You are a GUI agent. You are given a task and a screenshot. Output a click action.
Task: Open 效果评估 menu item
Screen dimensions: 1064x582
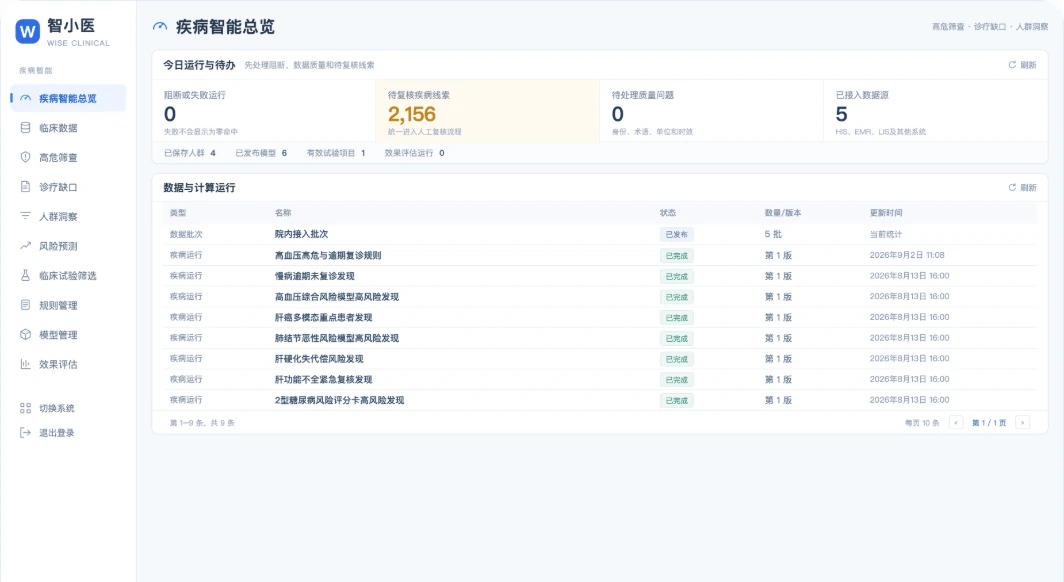pos(68,364)
